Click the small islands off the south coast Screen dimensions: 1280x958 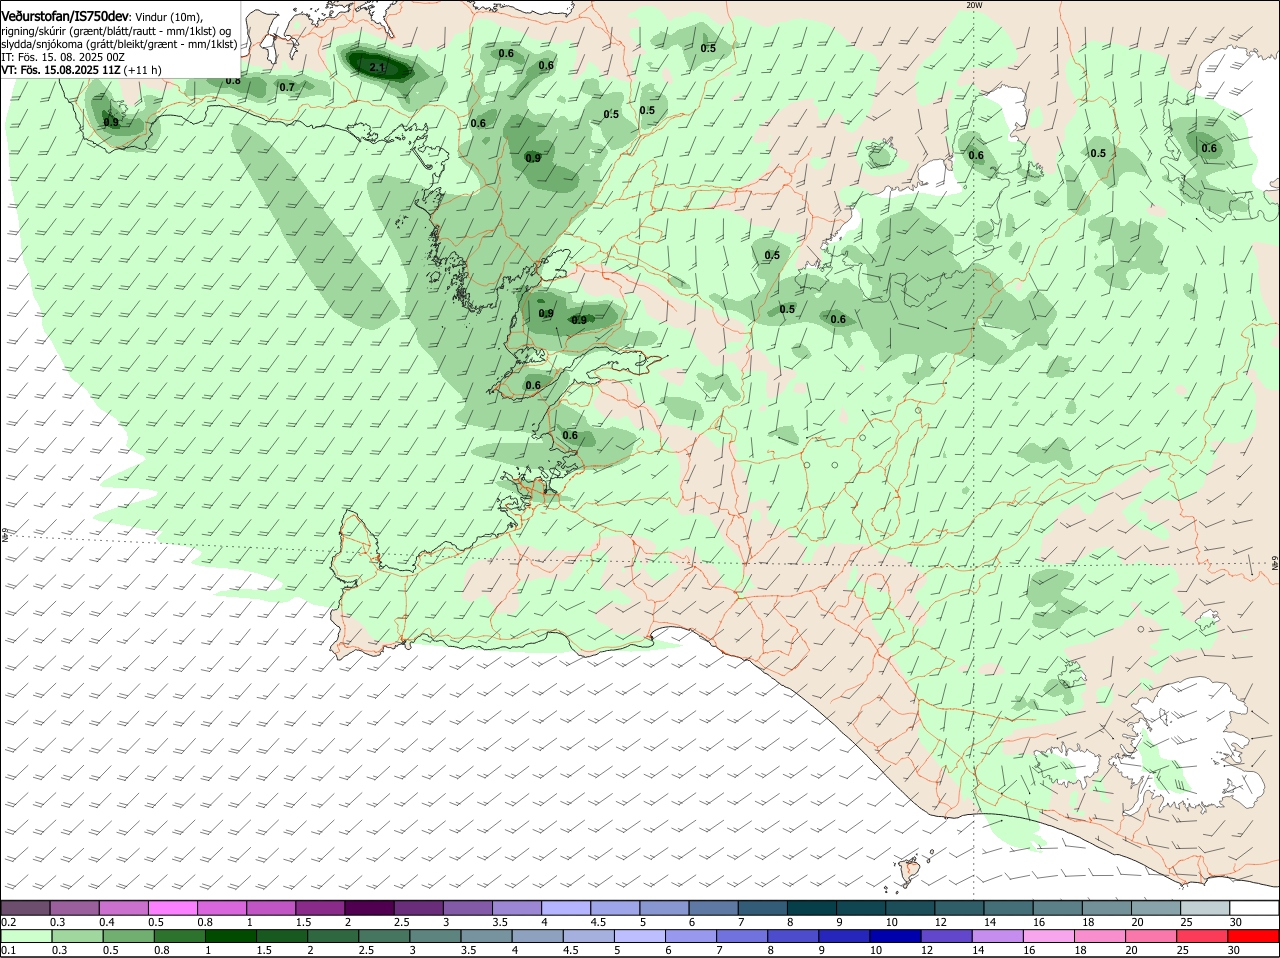coord(909,869)
